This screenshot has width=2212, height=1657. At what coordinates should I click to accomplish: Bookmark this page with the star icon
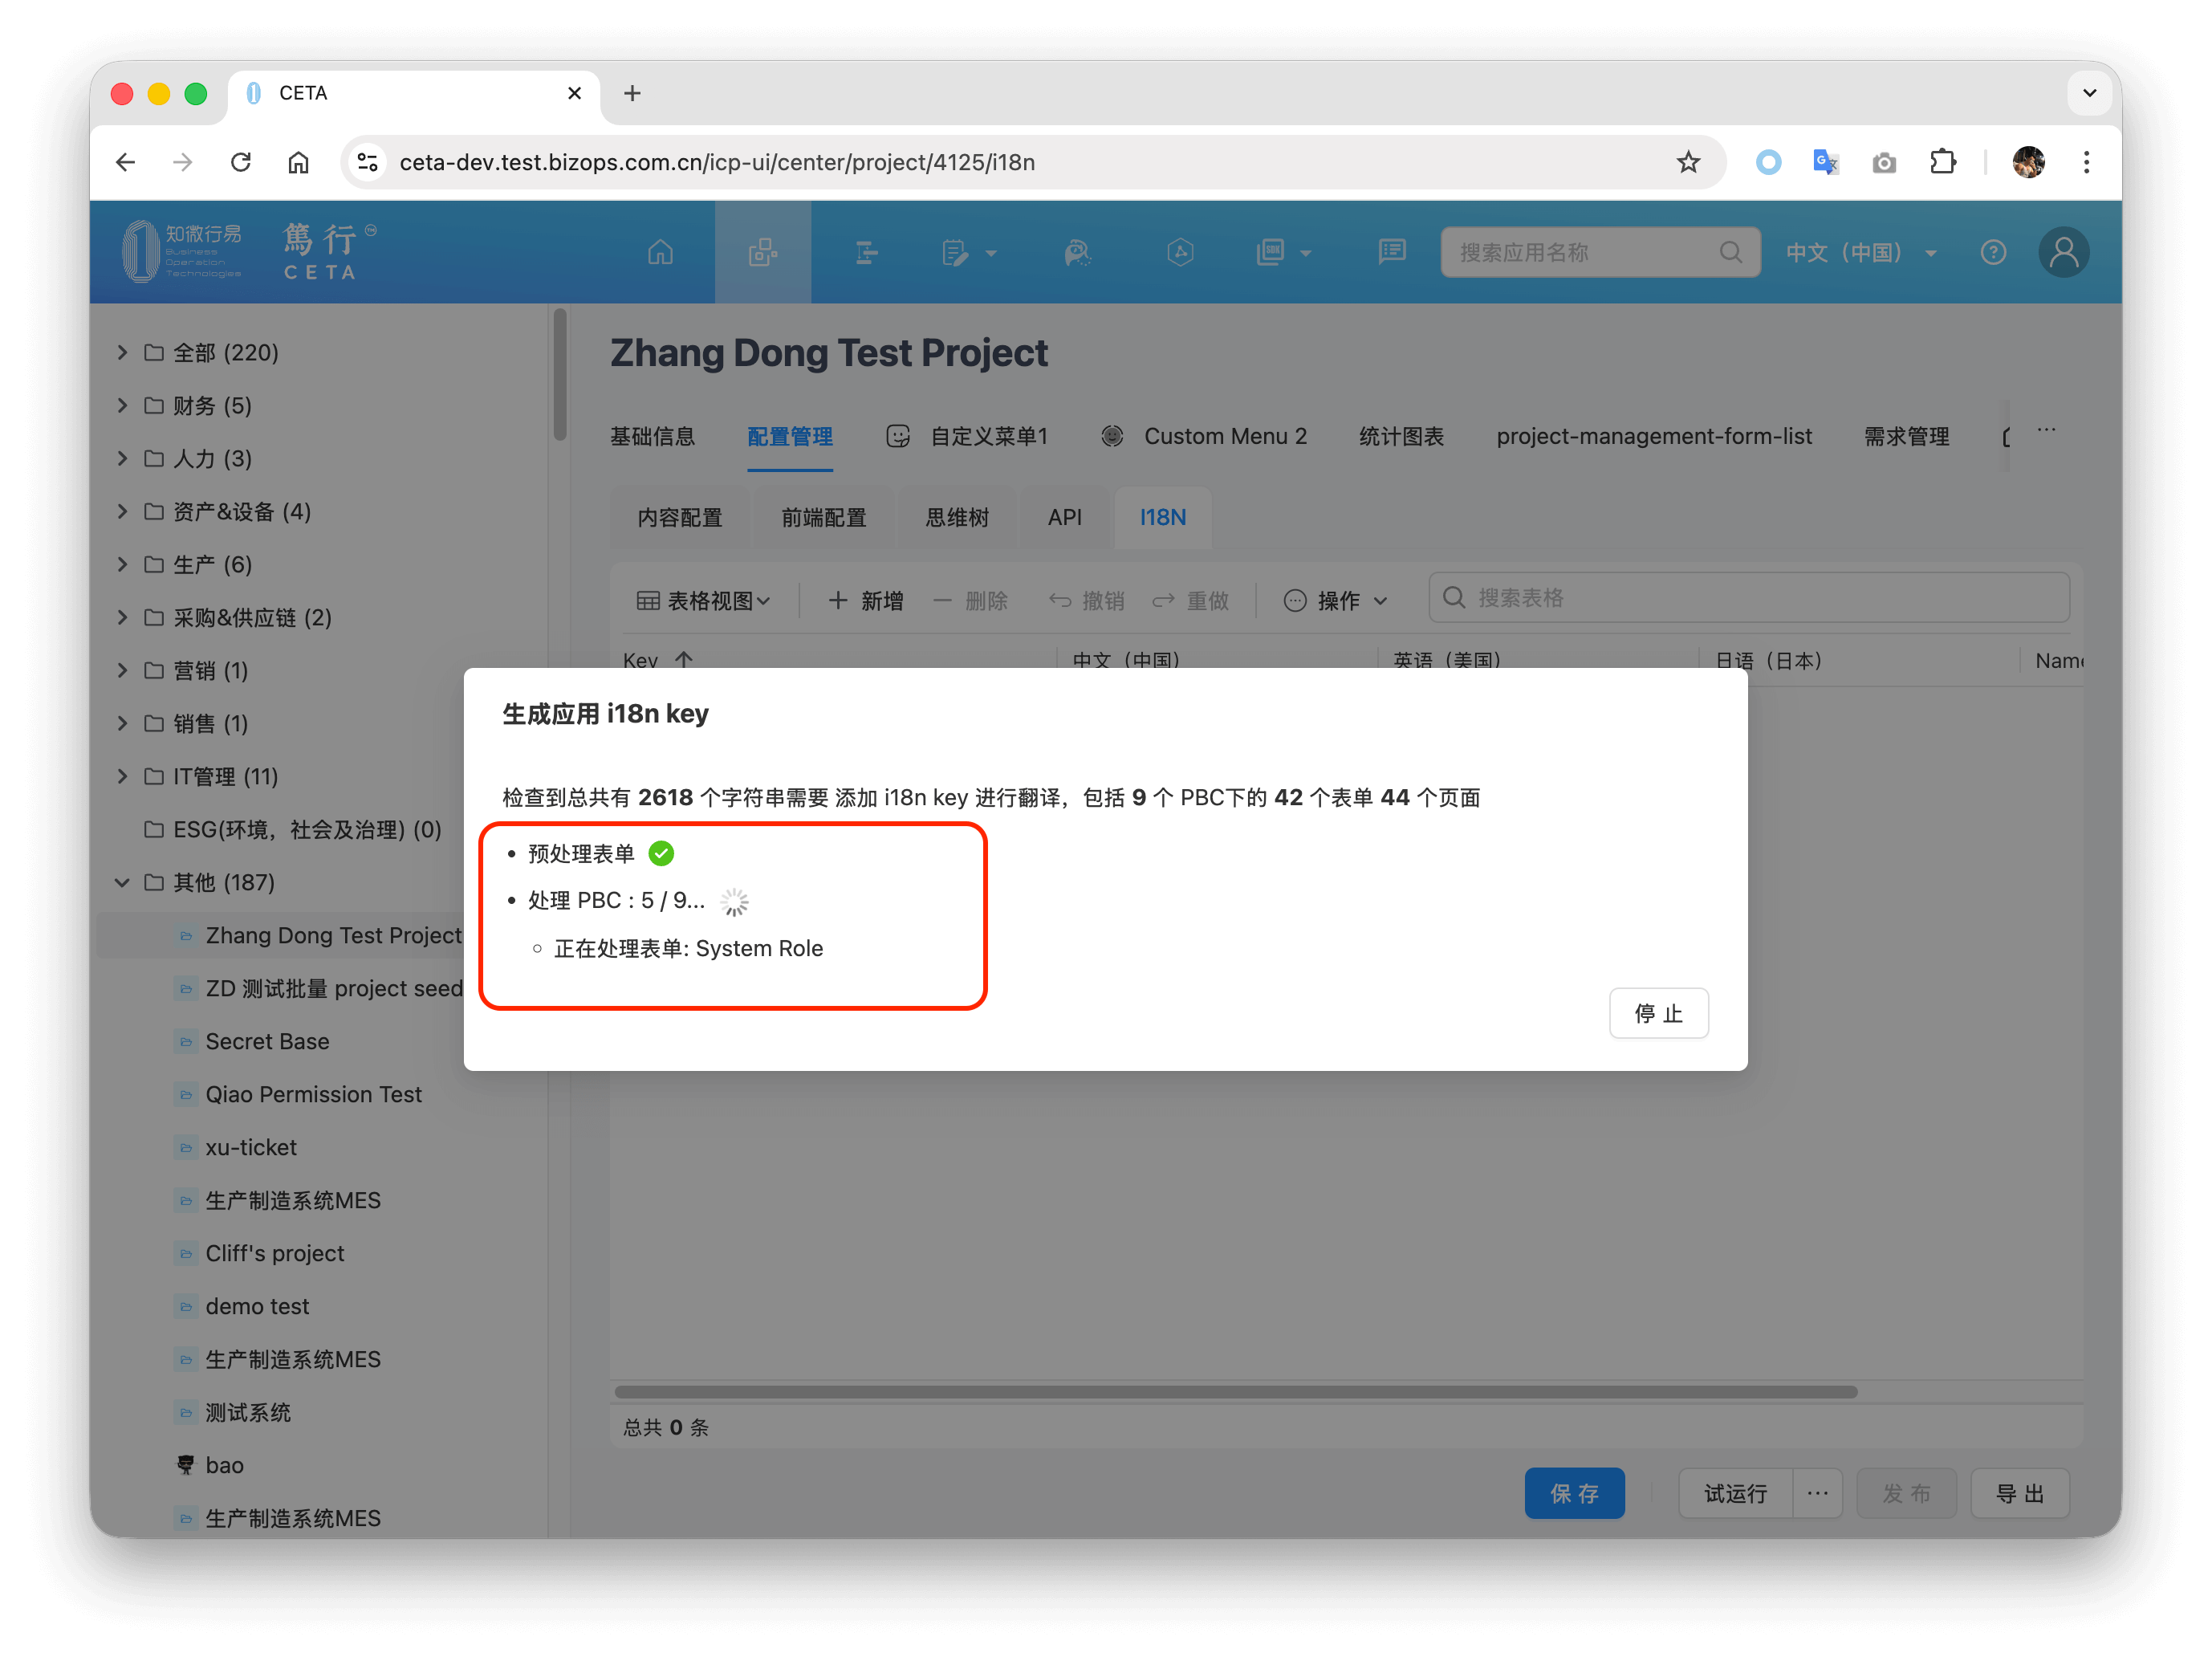coord(1689,162)
